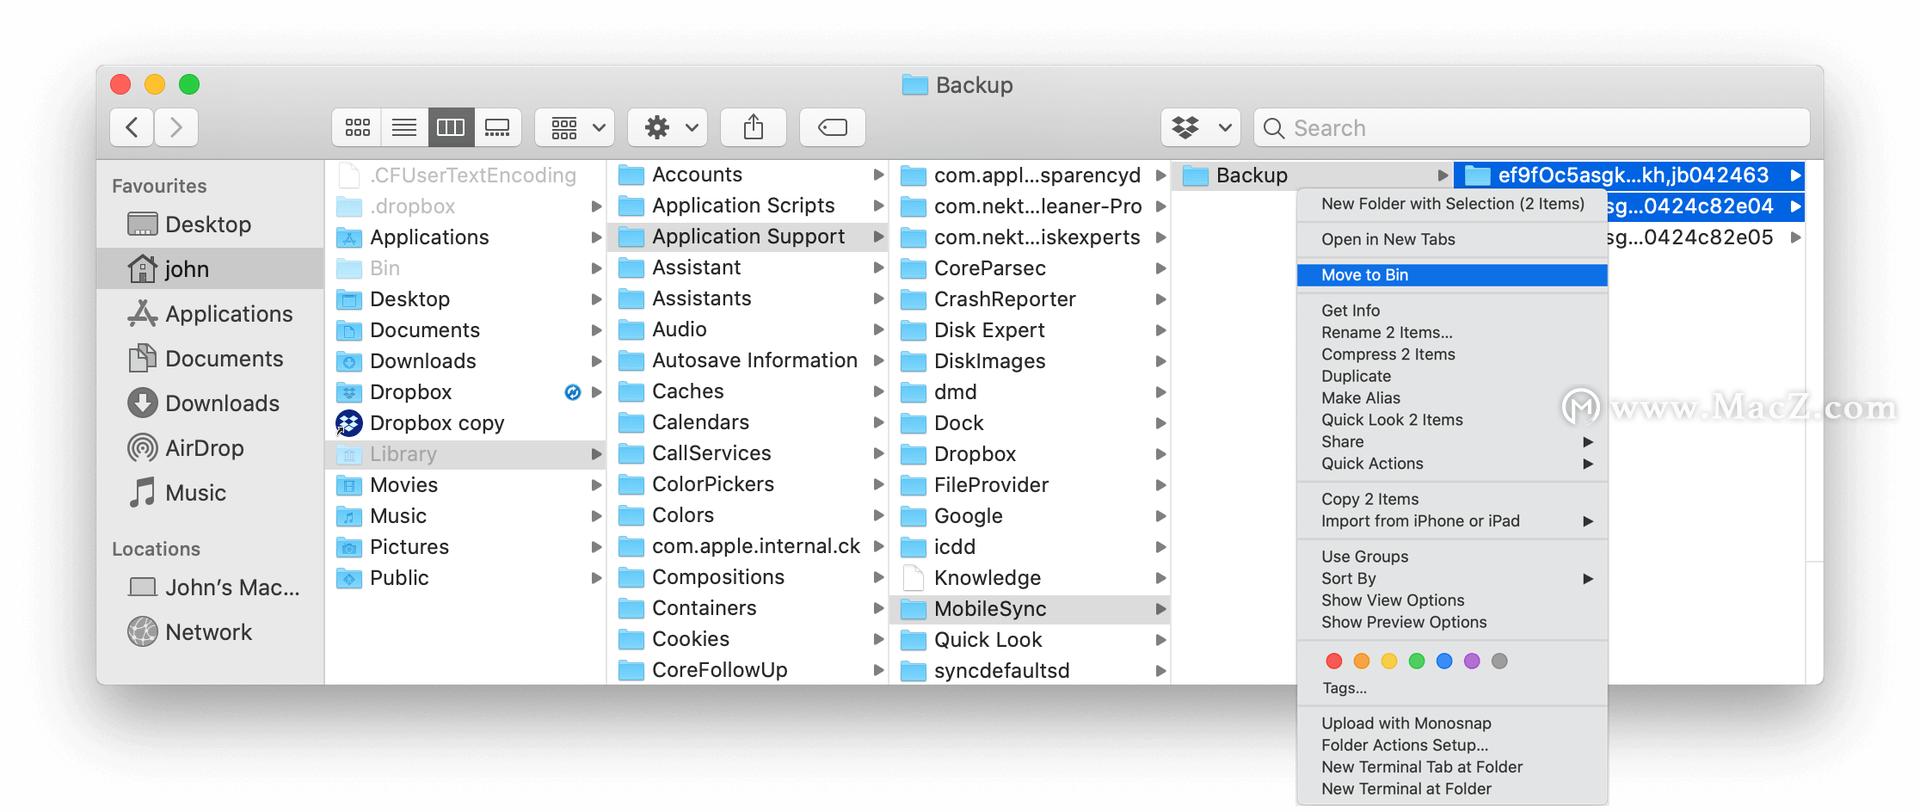Expand the CrashReporter folder arrow

(1160, 299)
